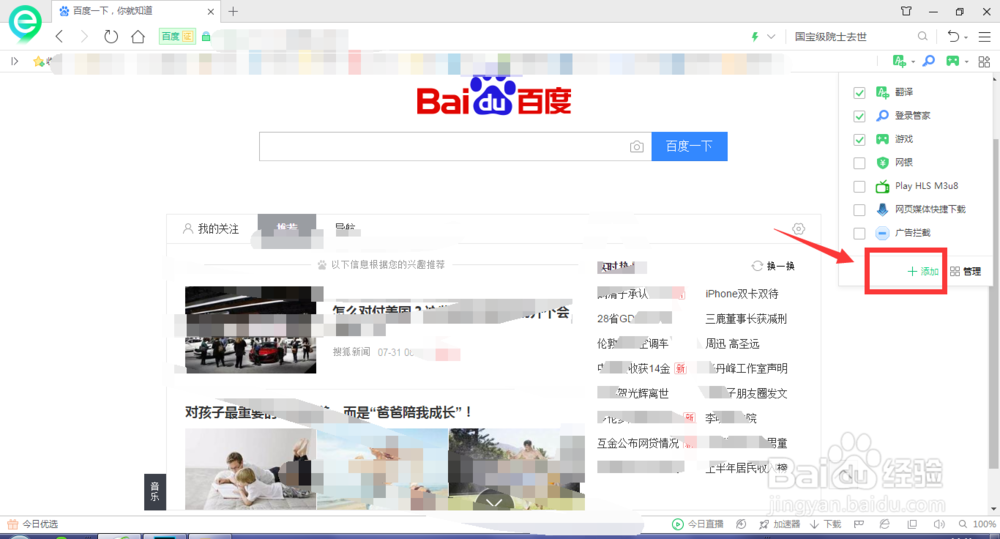Screen dimensions: 1000x539
Task: Click the 今日直播 play icon
Action: pos(677,524)
